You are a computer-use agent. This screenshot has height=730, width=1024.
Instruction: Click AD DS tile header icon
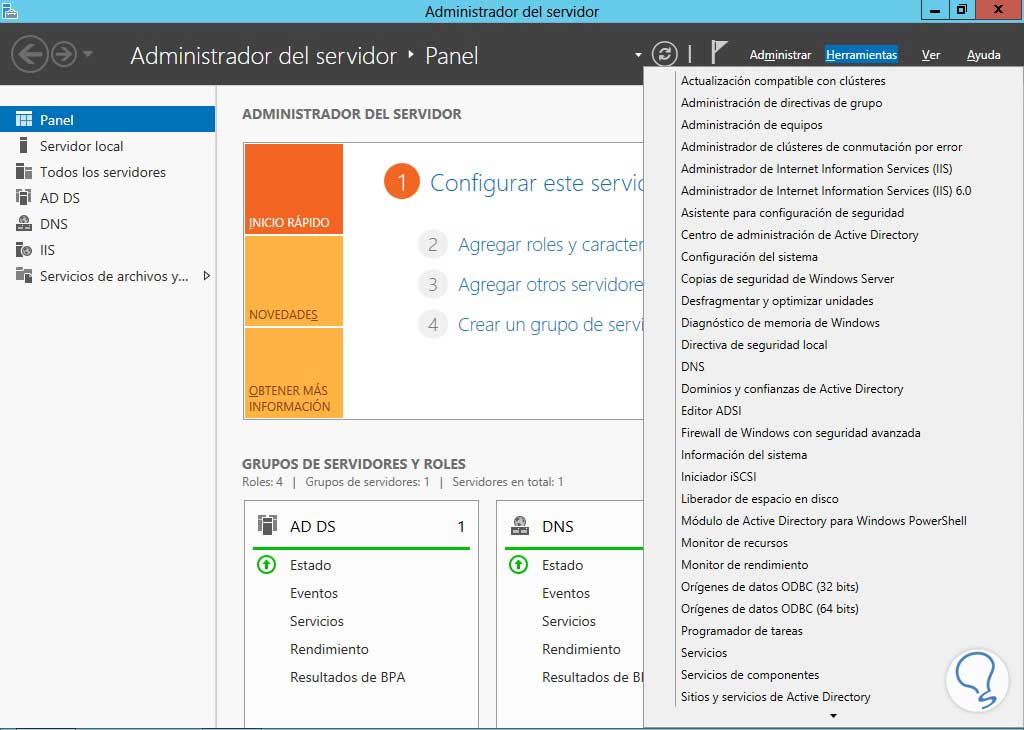coord(268,525)
